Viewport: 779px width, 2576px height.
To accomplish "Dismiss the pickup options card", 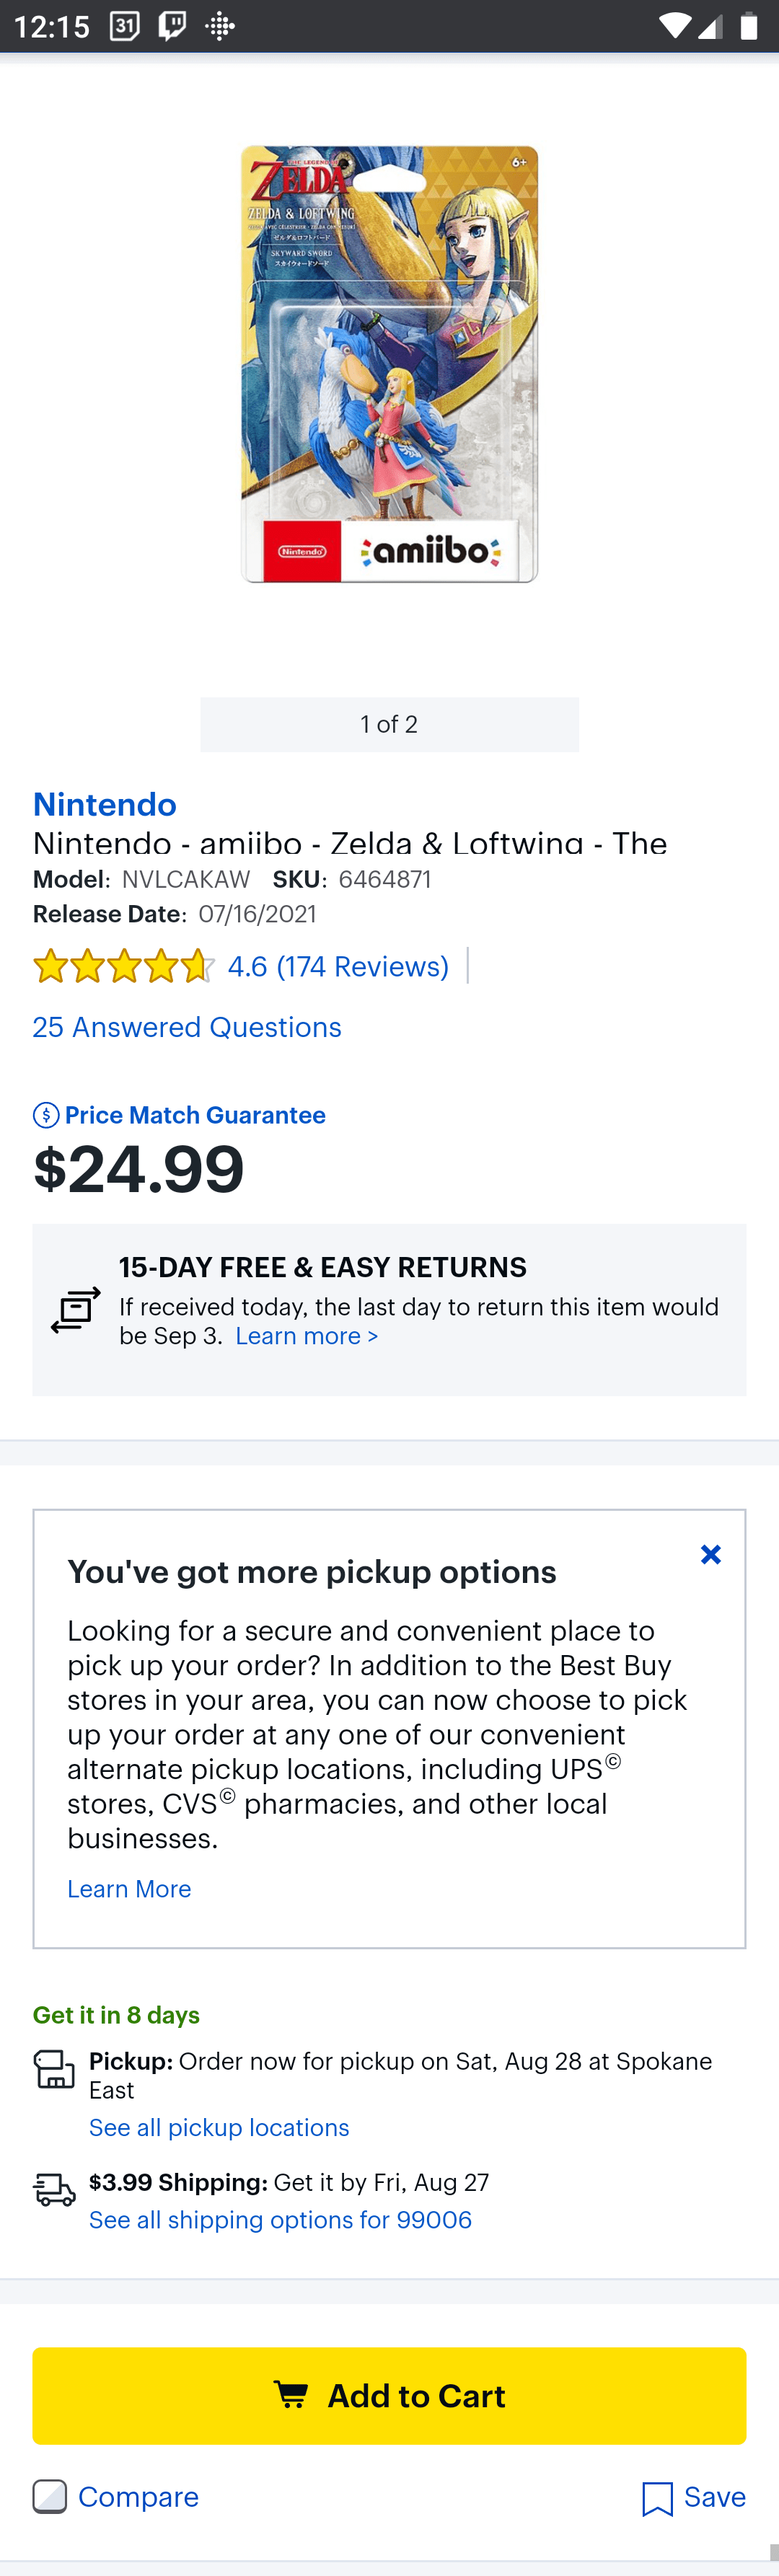I will coord(710,1554).
